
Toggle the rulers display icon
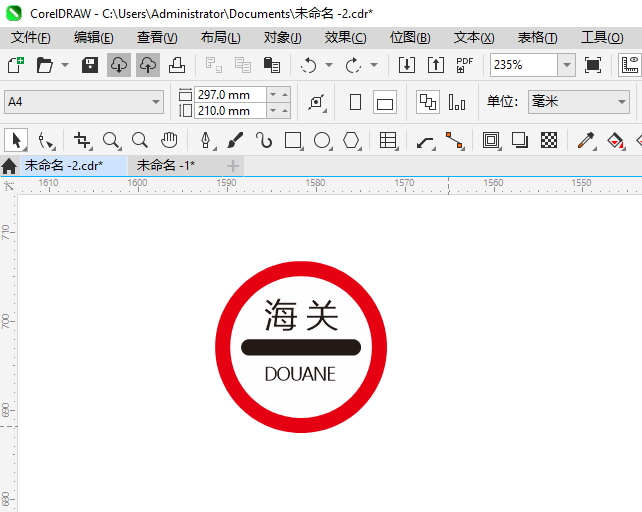click(630, 65)
